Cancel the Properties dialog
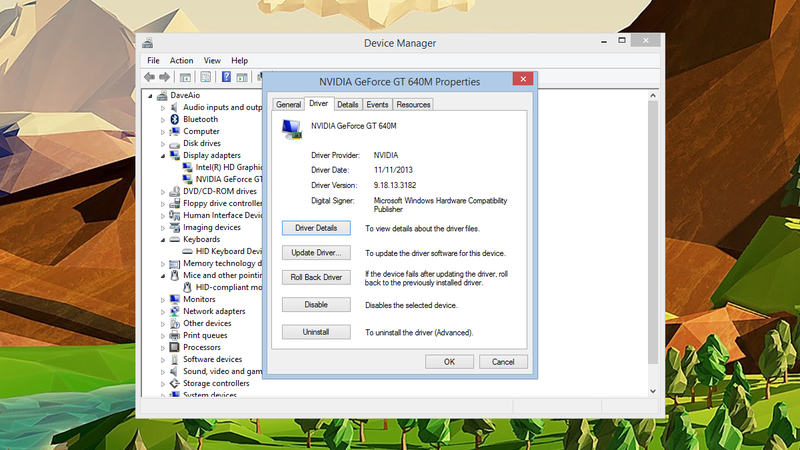Screen dimensions: 800x450 pos(503,362)
